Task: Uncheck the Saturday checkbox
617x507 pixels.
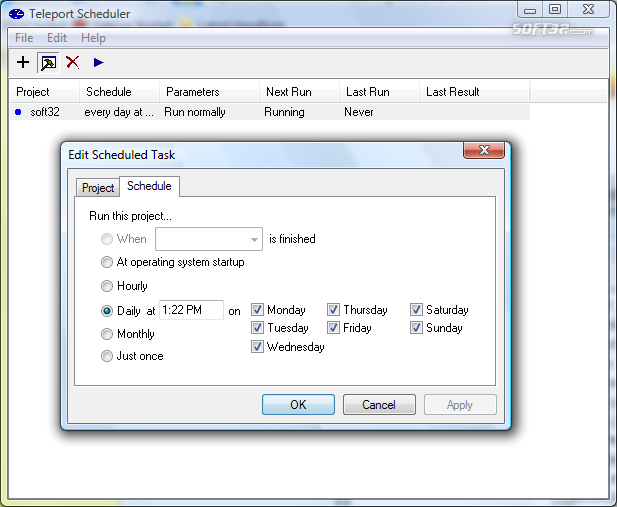Action: 416,310
